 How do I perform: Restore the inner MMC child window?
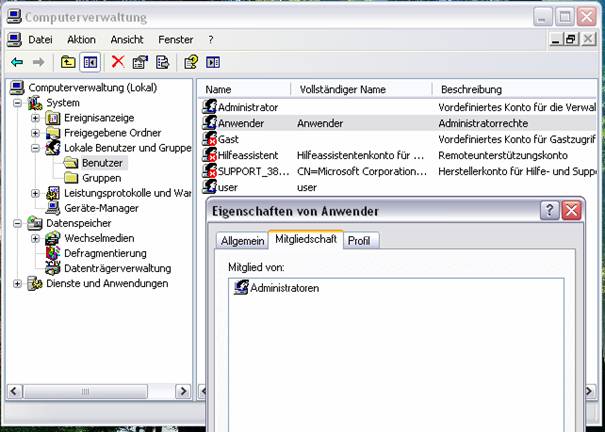click(x=571, y=39)
